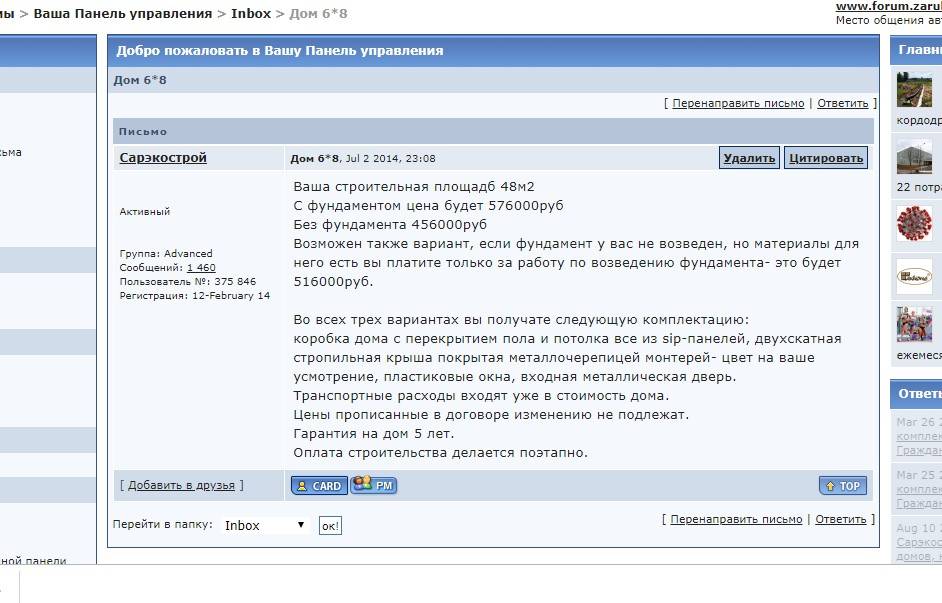Click Добавить в друзья link
The width and height of the screenshot is (942, 603).
pos(181,485)
